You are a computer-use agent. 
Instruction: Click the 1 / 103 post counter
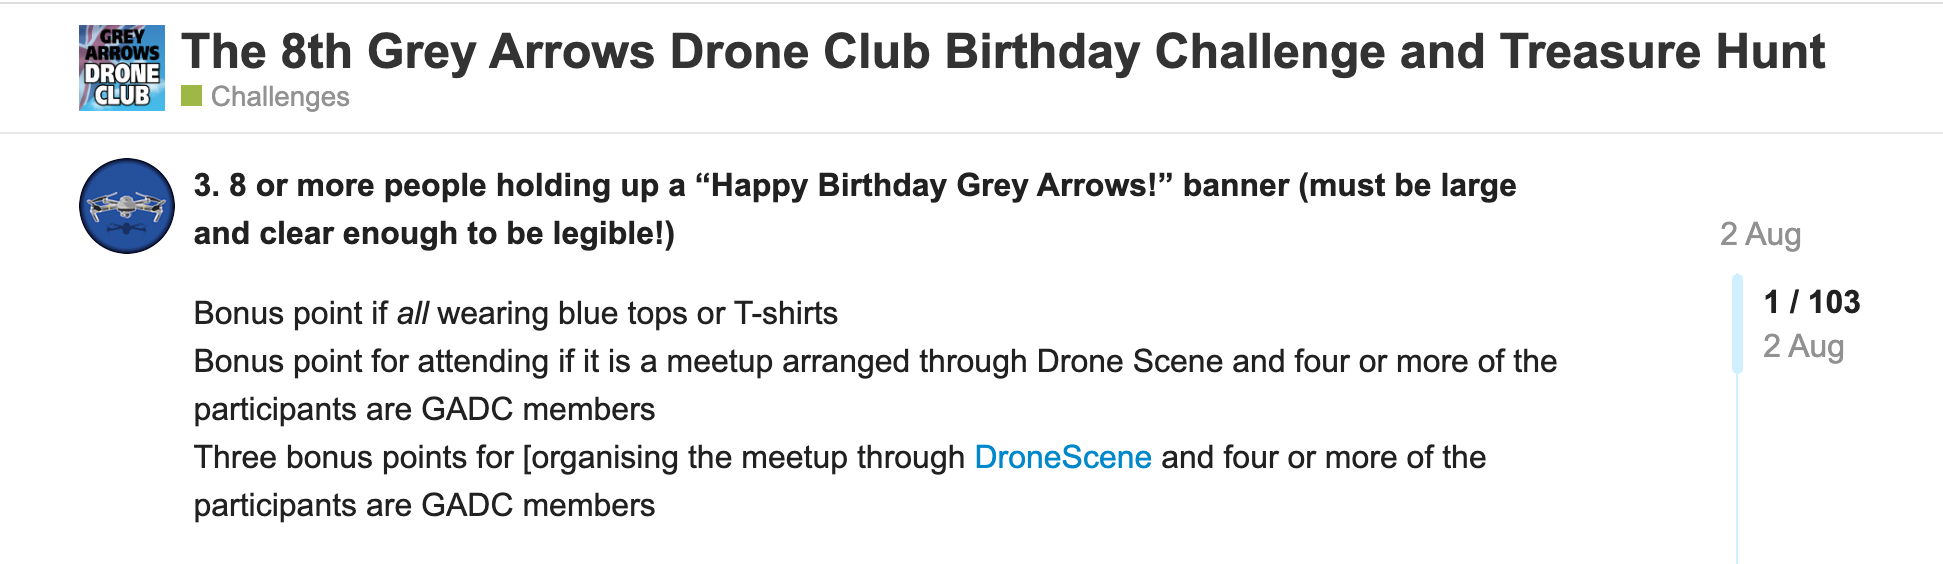tap(1811, 302)
